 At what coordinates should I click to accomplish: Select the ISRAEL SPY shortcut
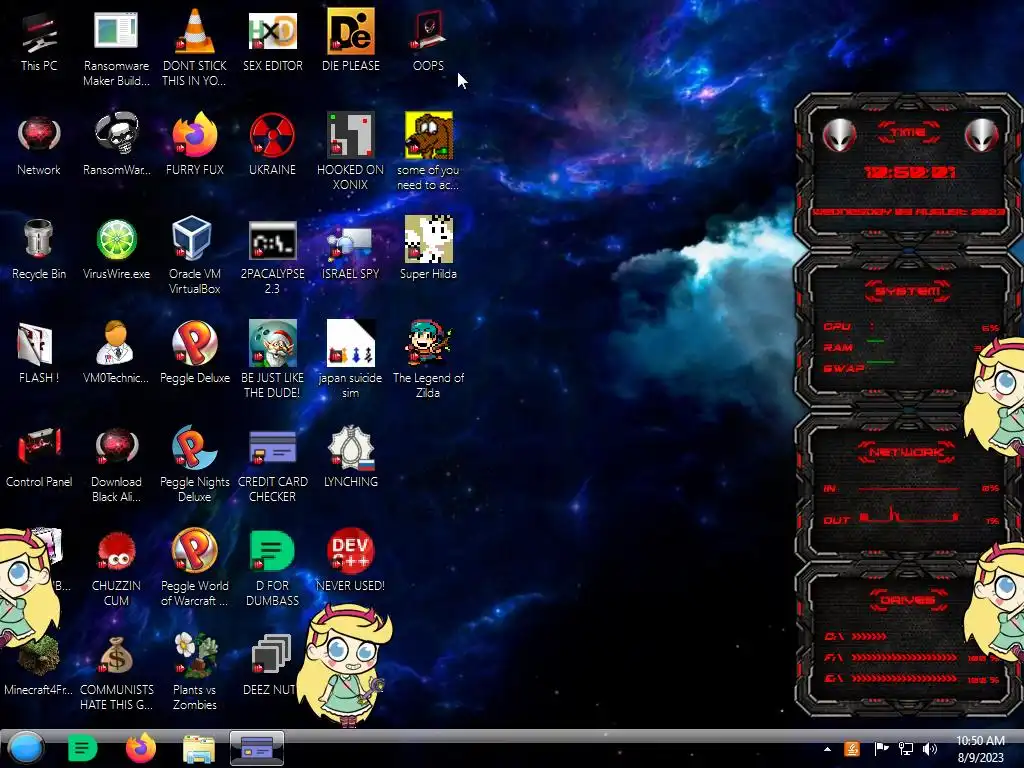(x=351, y=243)
